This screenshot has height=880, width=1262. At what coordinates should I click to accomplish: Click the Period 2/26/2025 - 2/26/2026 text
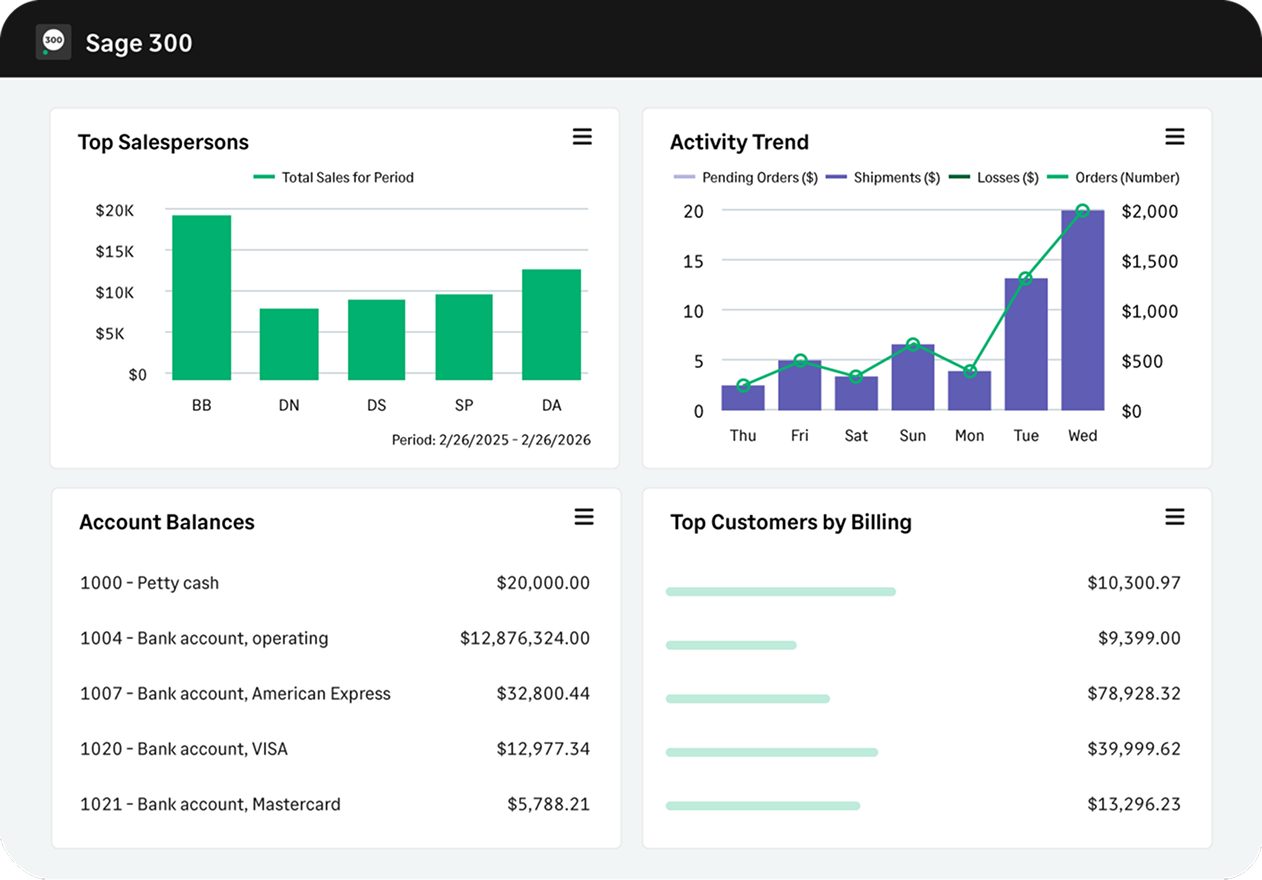491,440
